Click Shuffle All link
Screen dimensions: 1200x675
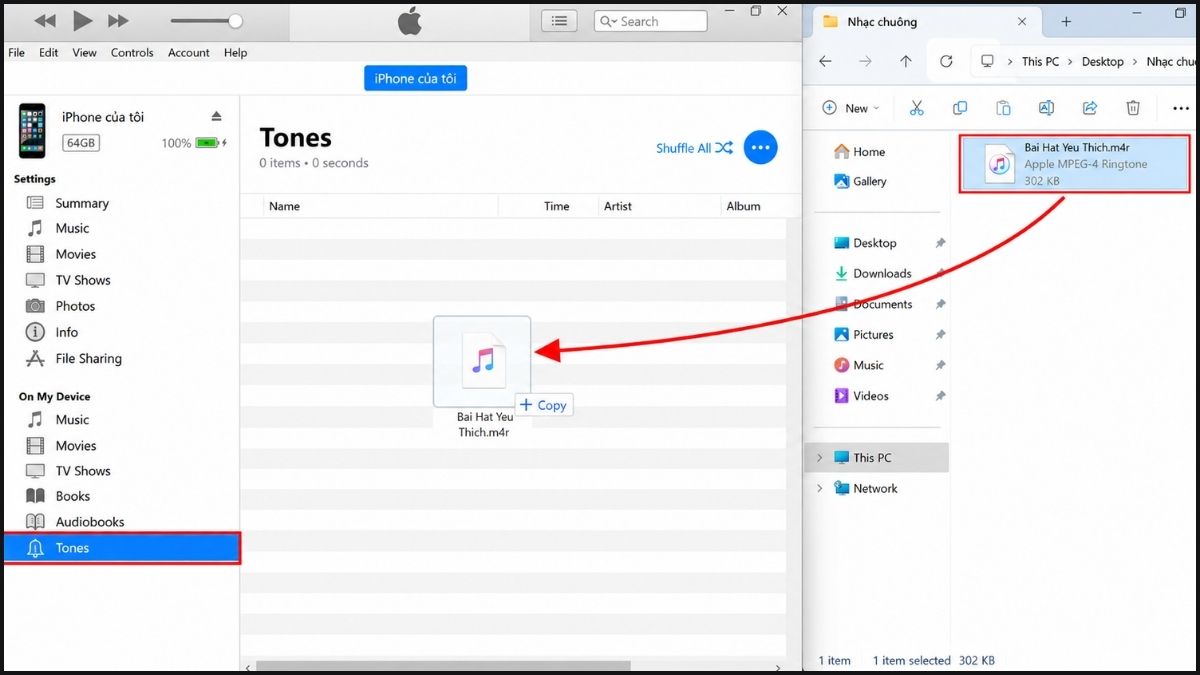point(694,148)
